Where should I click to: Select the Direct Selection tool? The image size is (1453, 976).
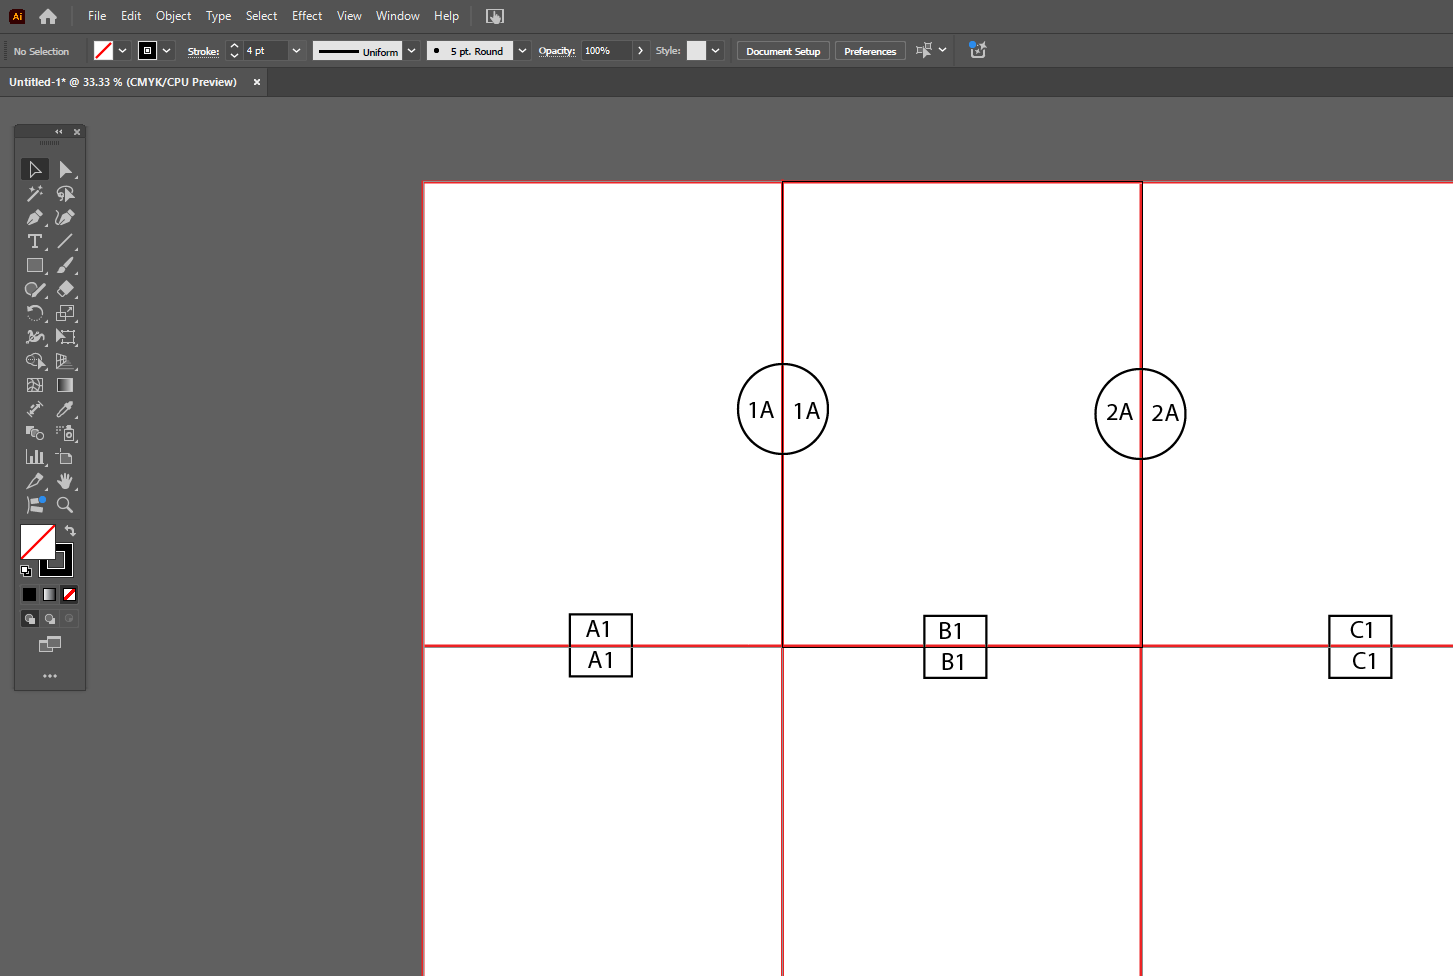66,169
